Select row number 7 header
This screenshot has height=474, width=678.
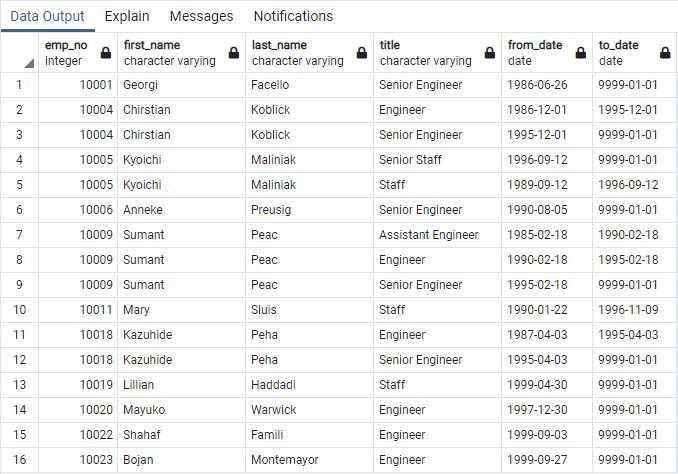[x=19, y=235]
